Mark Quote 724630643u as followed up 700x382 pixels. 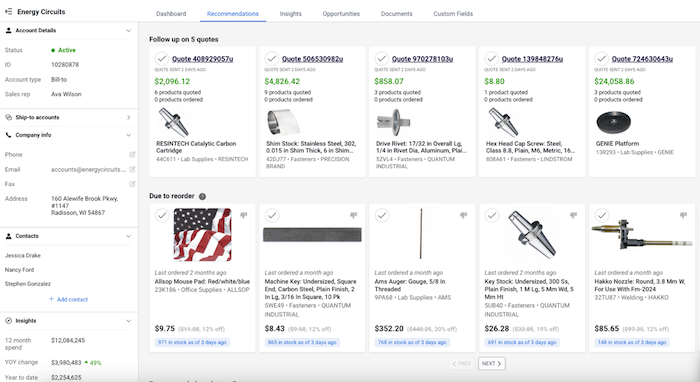click(x=601, y=58)
